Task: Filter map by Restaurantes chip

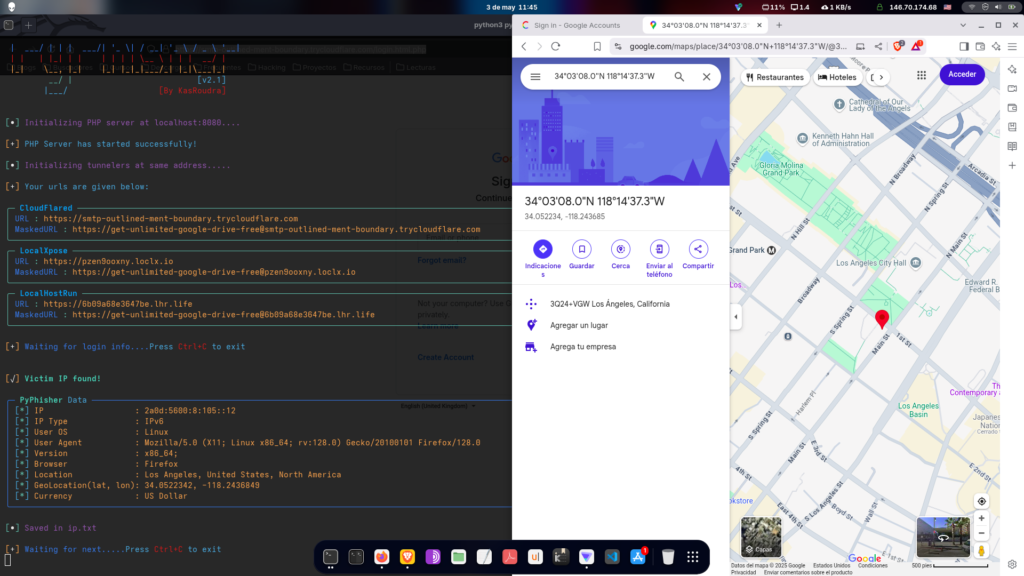Action: tap(775, 77)
